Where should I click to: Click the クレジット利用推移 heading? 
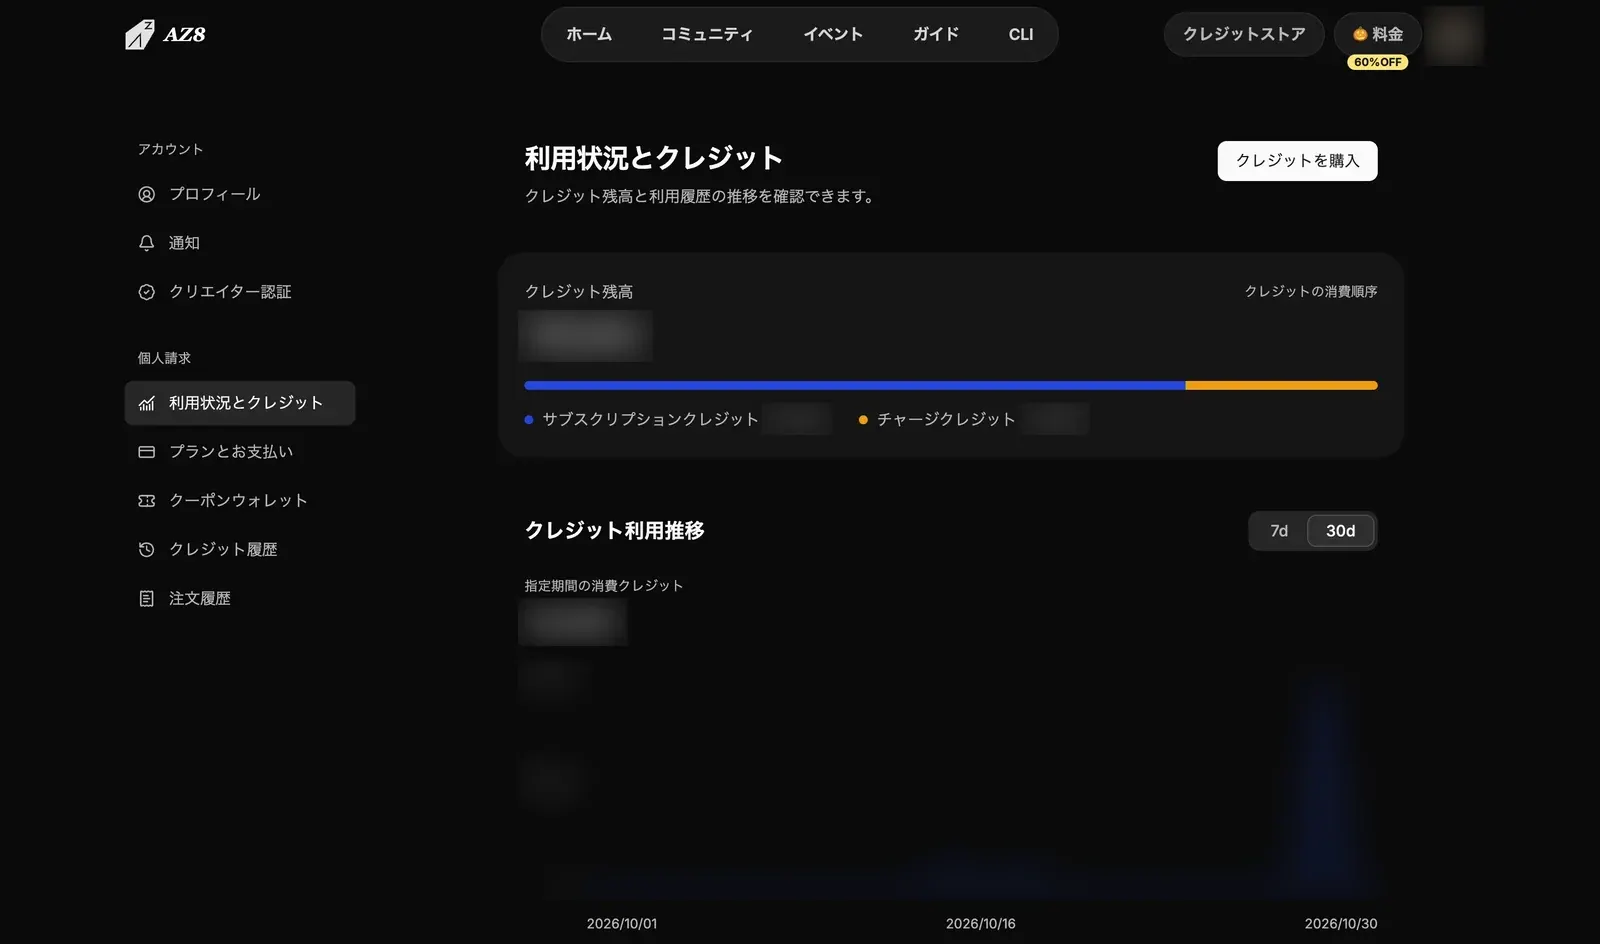coord(615,531)
